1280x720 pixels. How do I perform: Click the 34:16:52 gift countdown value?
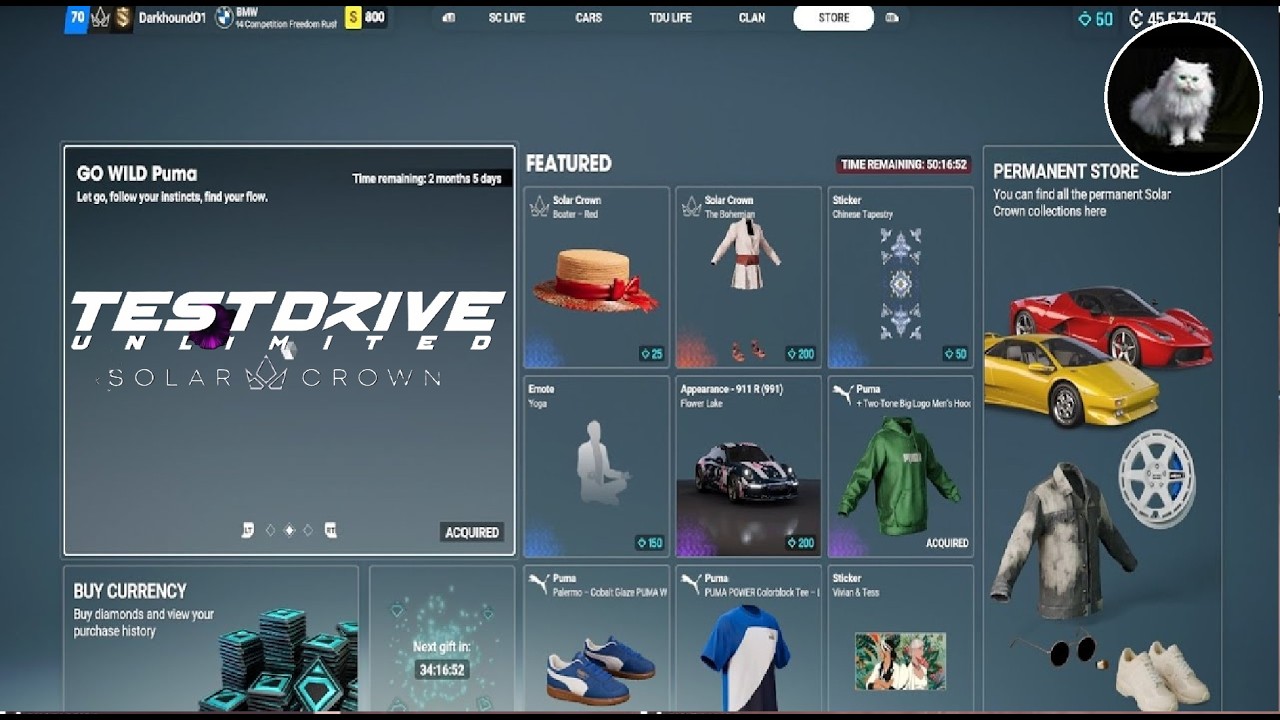click(441, 669)
